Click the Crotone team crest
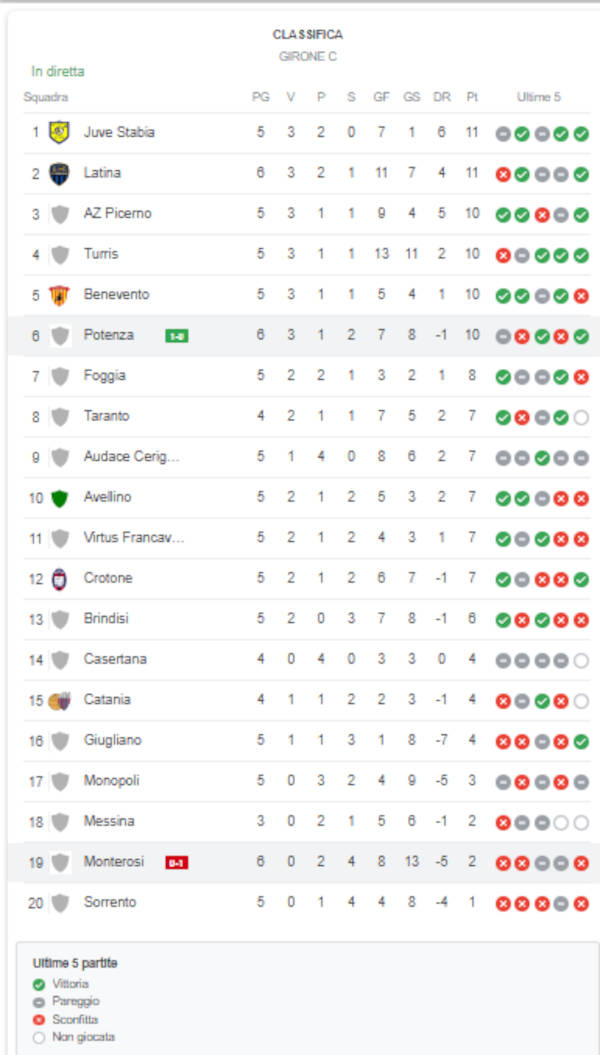 pyautogui.click(x=59, y=578)
